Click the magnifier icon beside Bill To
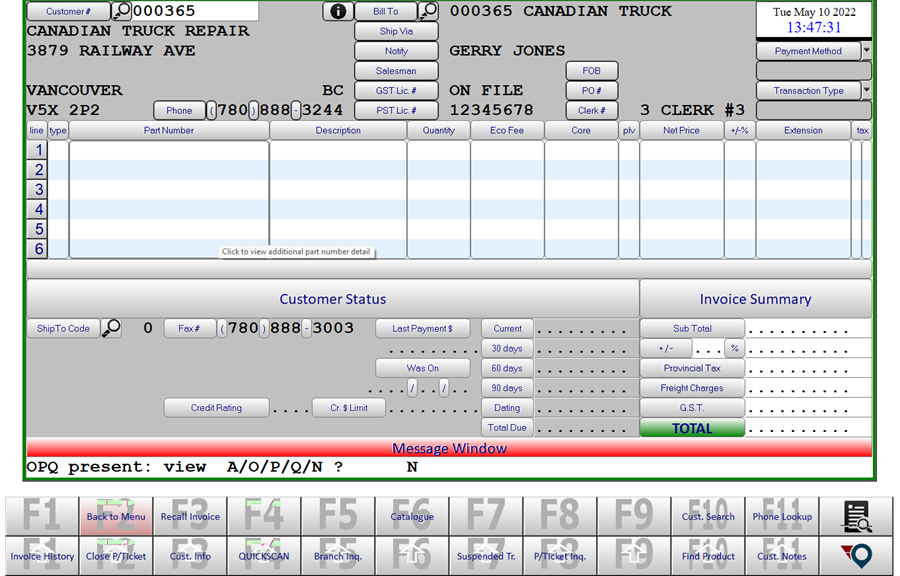The image size is (900, 576). pyautogui.click(x=428, y=11)
